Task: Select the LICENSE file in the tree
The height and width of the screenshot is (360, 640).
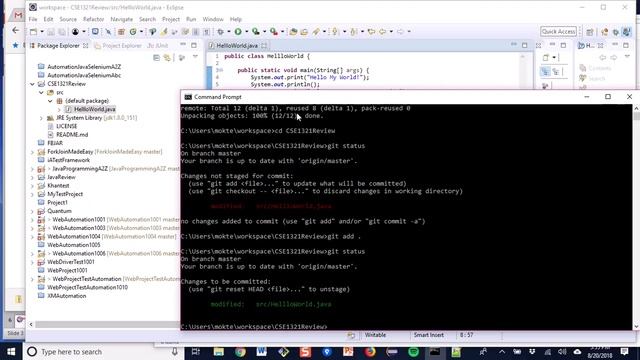Action: click(x=67, y=127)
